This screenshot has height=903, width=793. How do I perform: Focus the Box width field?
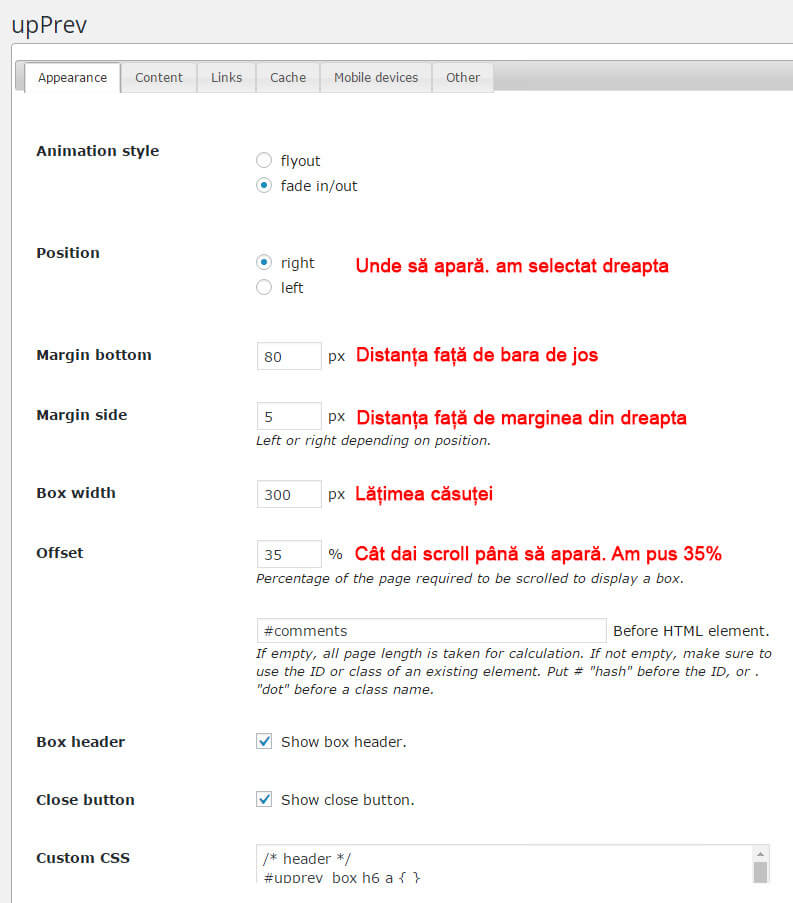(289, 494)
